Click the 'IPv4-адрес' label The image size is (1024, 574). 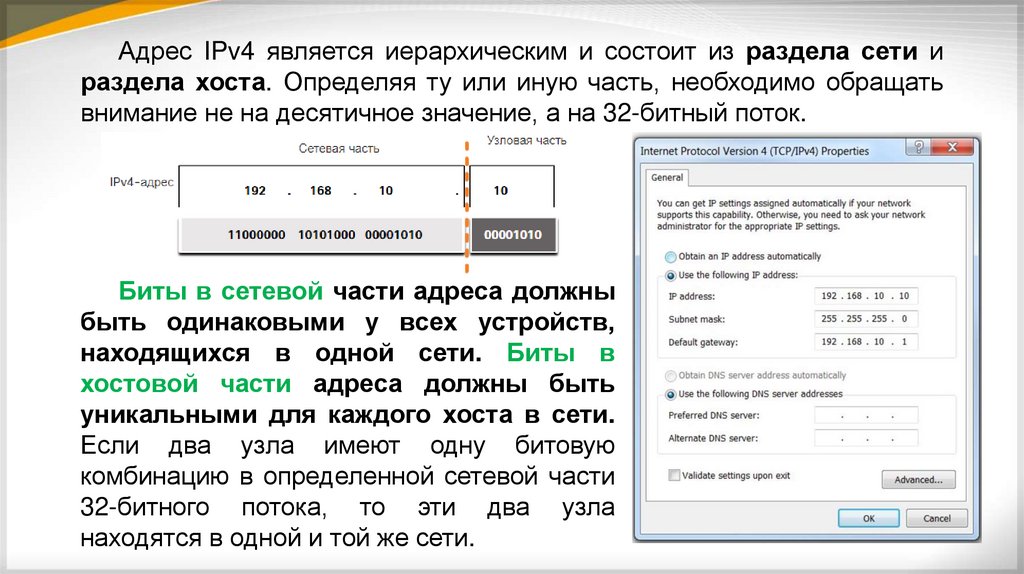[141, 182]
